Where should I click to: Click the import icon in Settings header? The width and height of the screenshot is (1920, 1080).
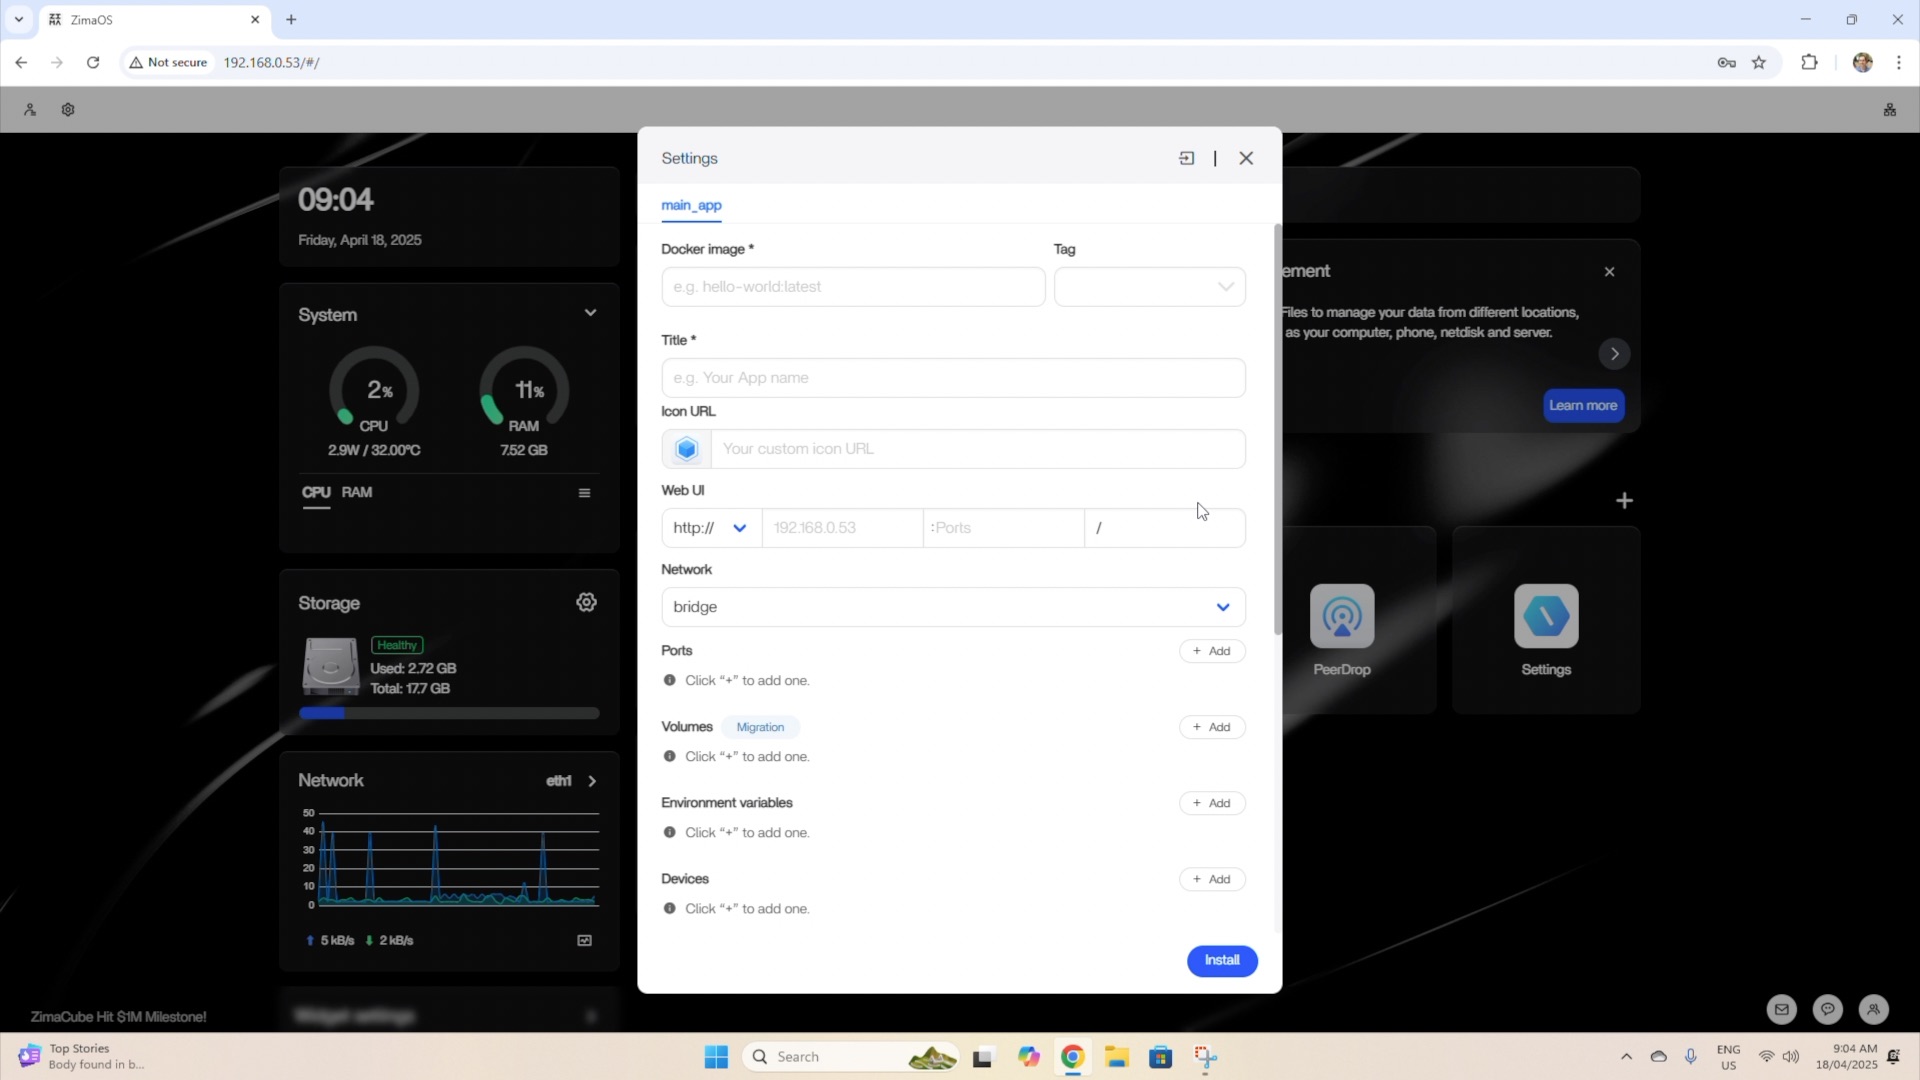tap(1186, 158)
